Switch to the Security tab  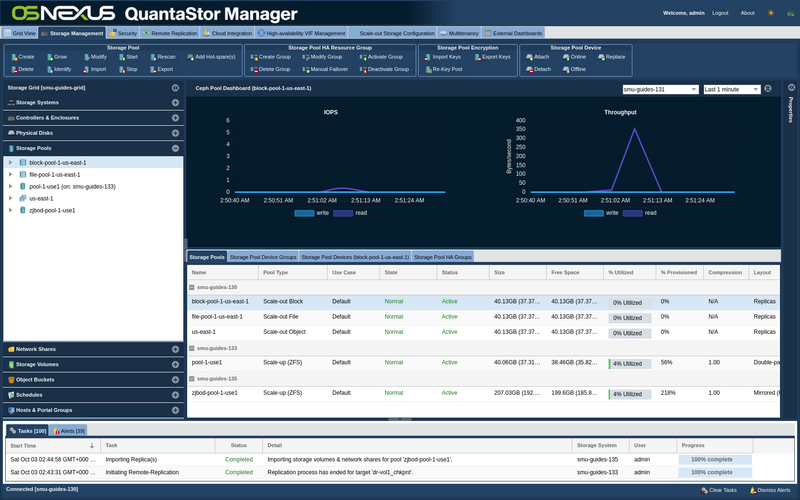[122, 33]
